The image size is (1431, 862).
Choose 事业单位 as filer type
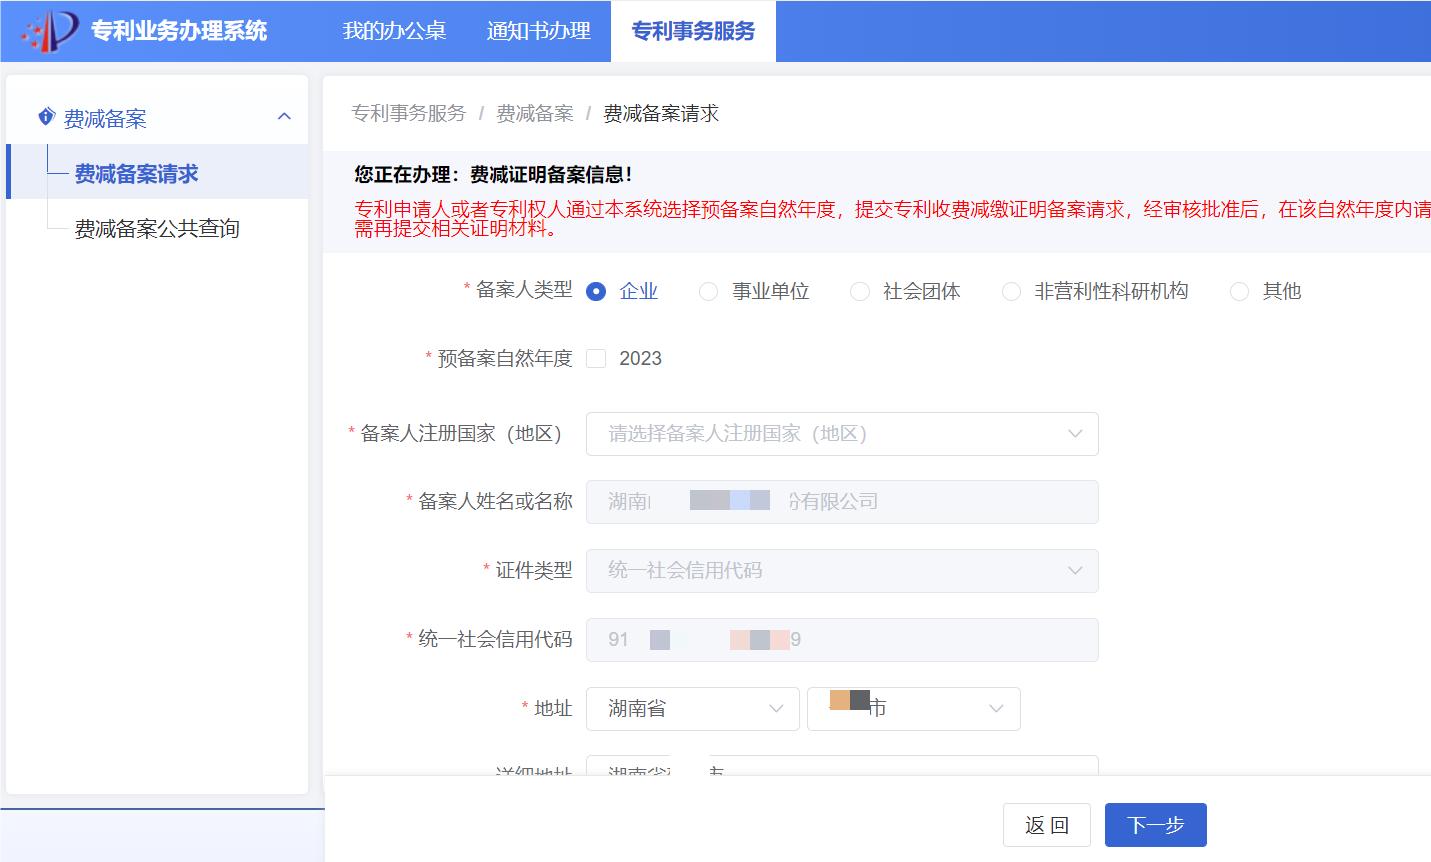tap(709, 291)
